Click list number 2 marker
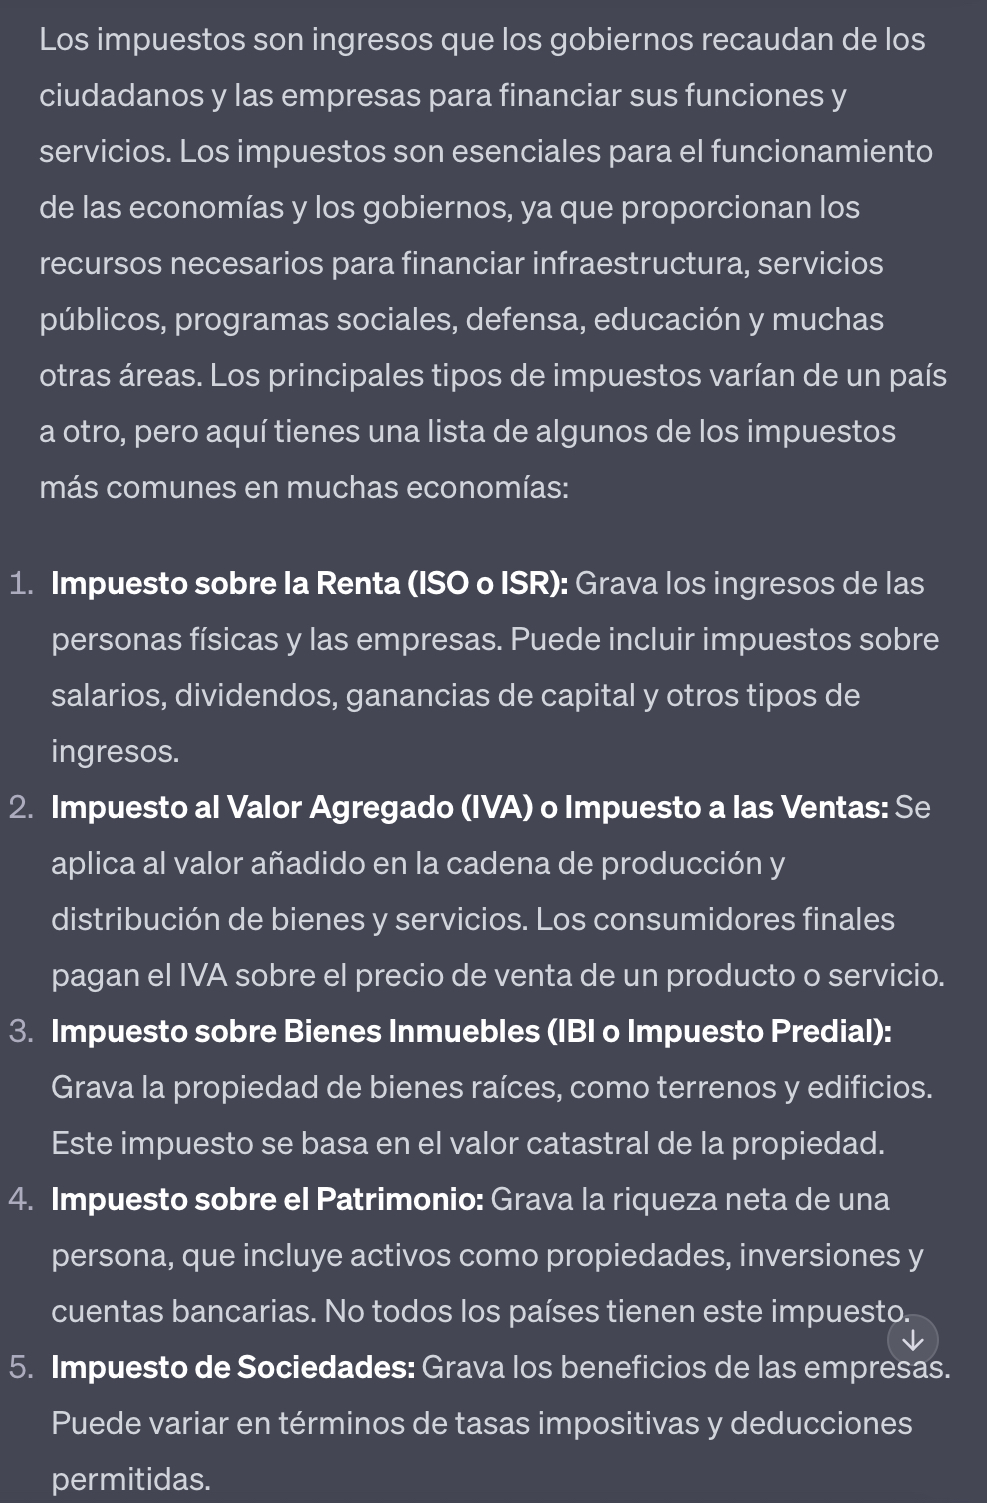Screen dimensions: 987x1503 (x=20, y=807)
